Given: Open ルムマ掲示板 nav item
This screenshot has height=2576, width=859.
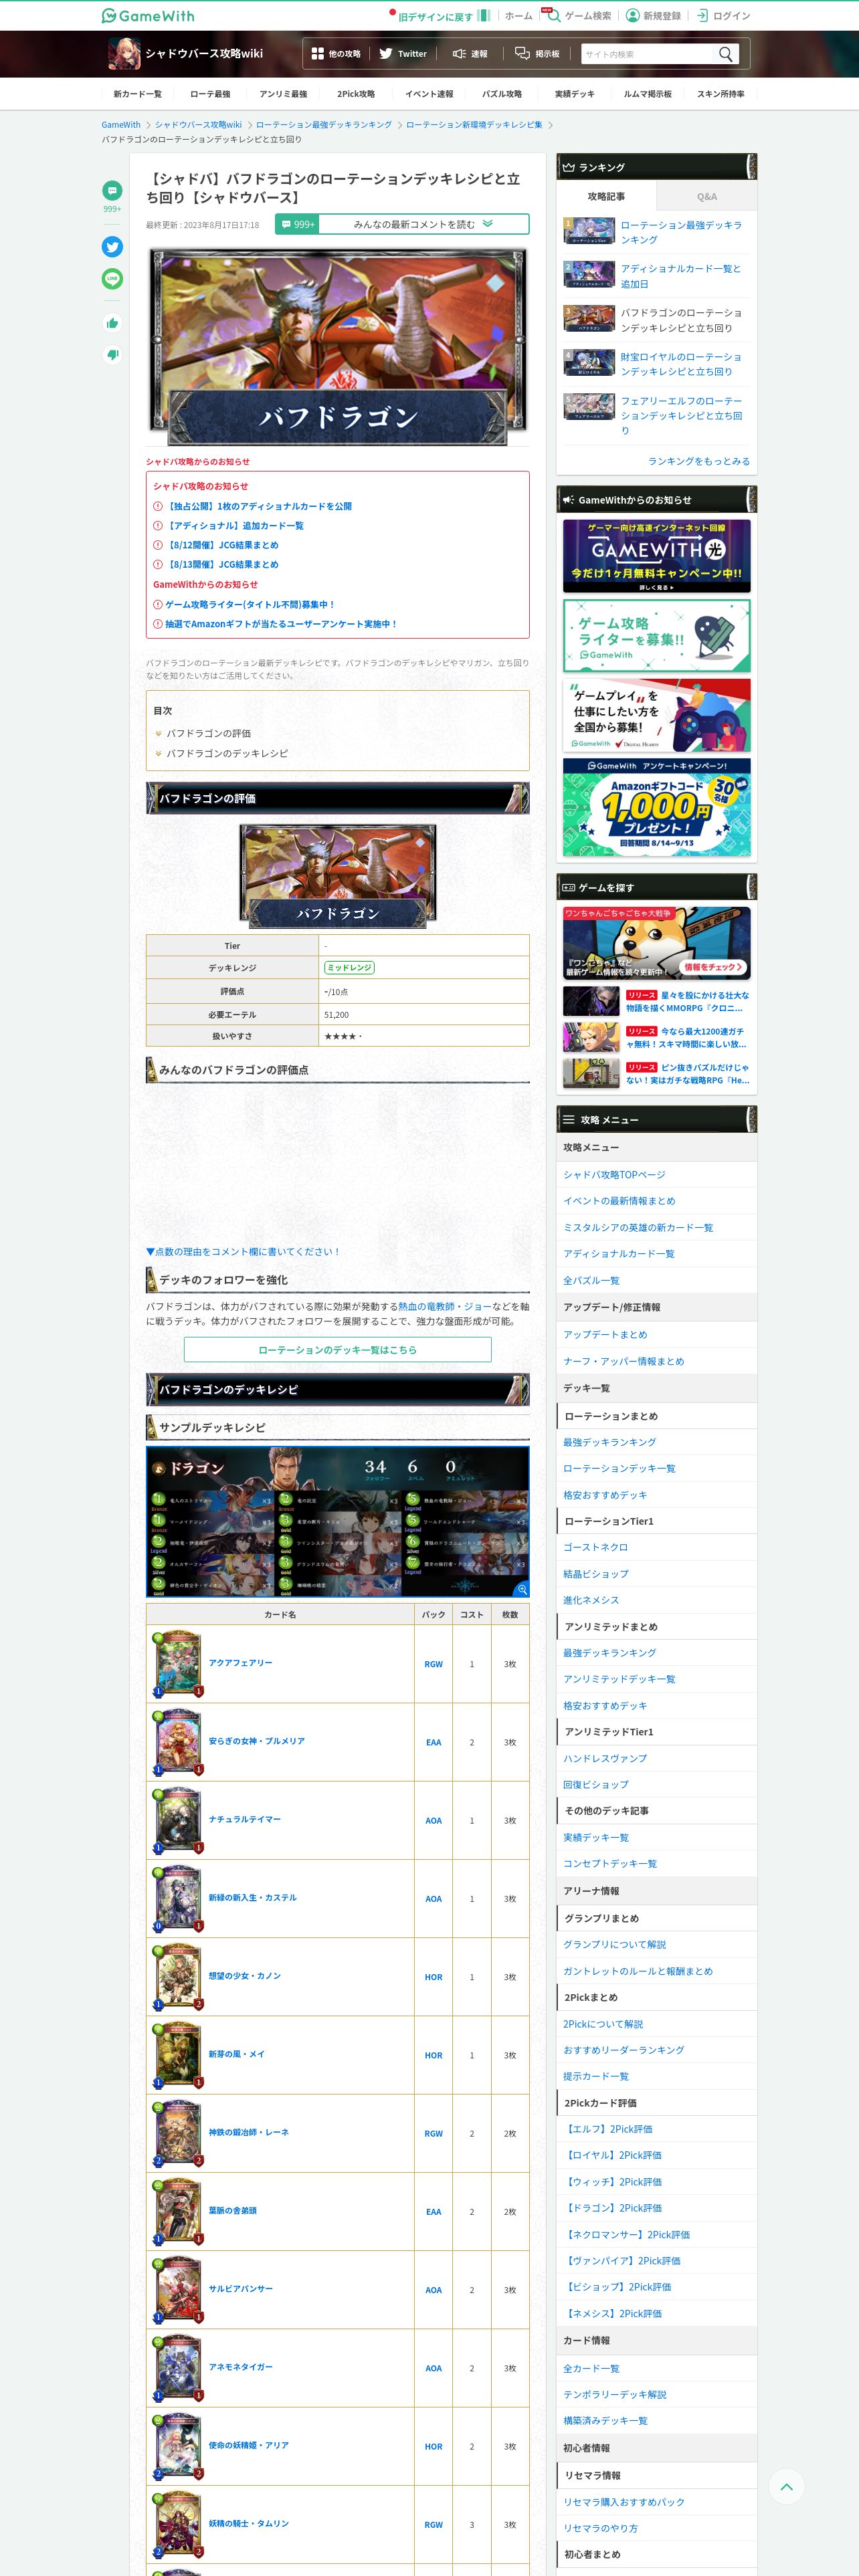Looking at the screenshot, I should [x=648, y=94].
